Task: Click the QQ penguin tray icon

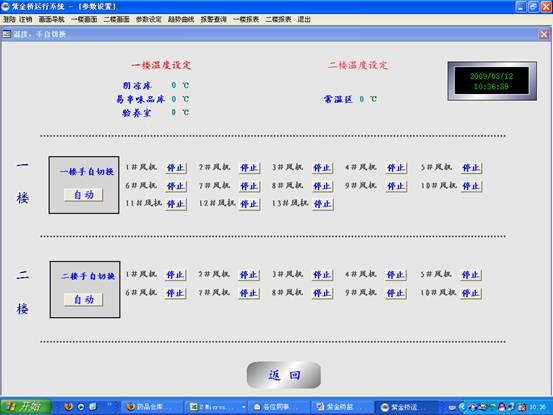Action: (501, 407)
